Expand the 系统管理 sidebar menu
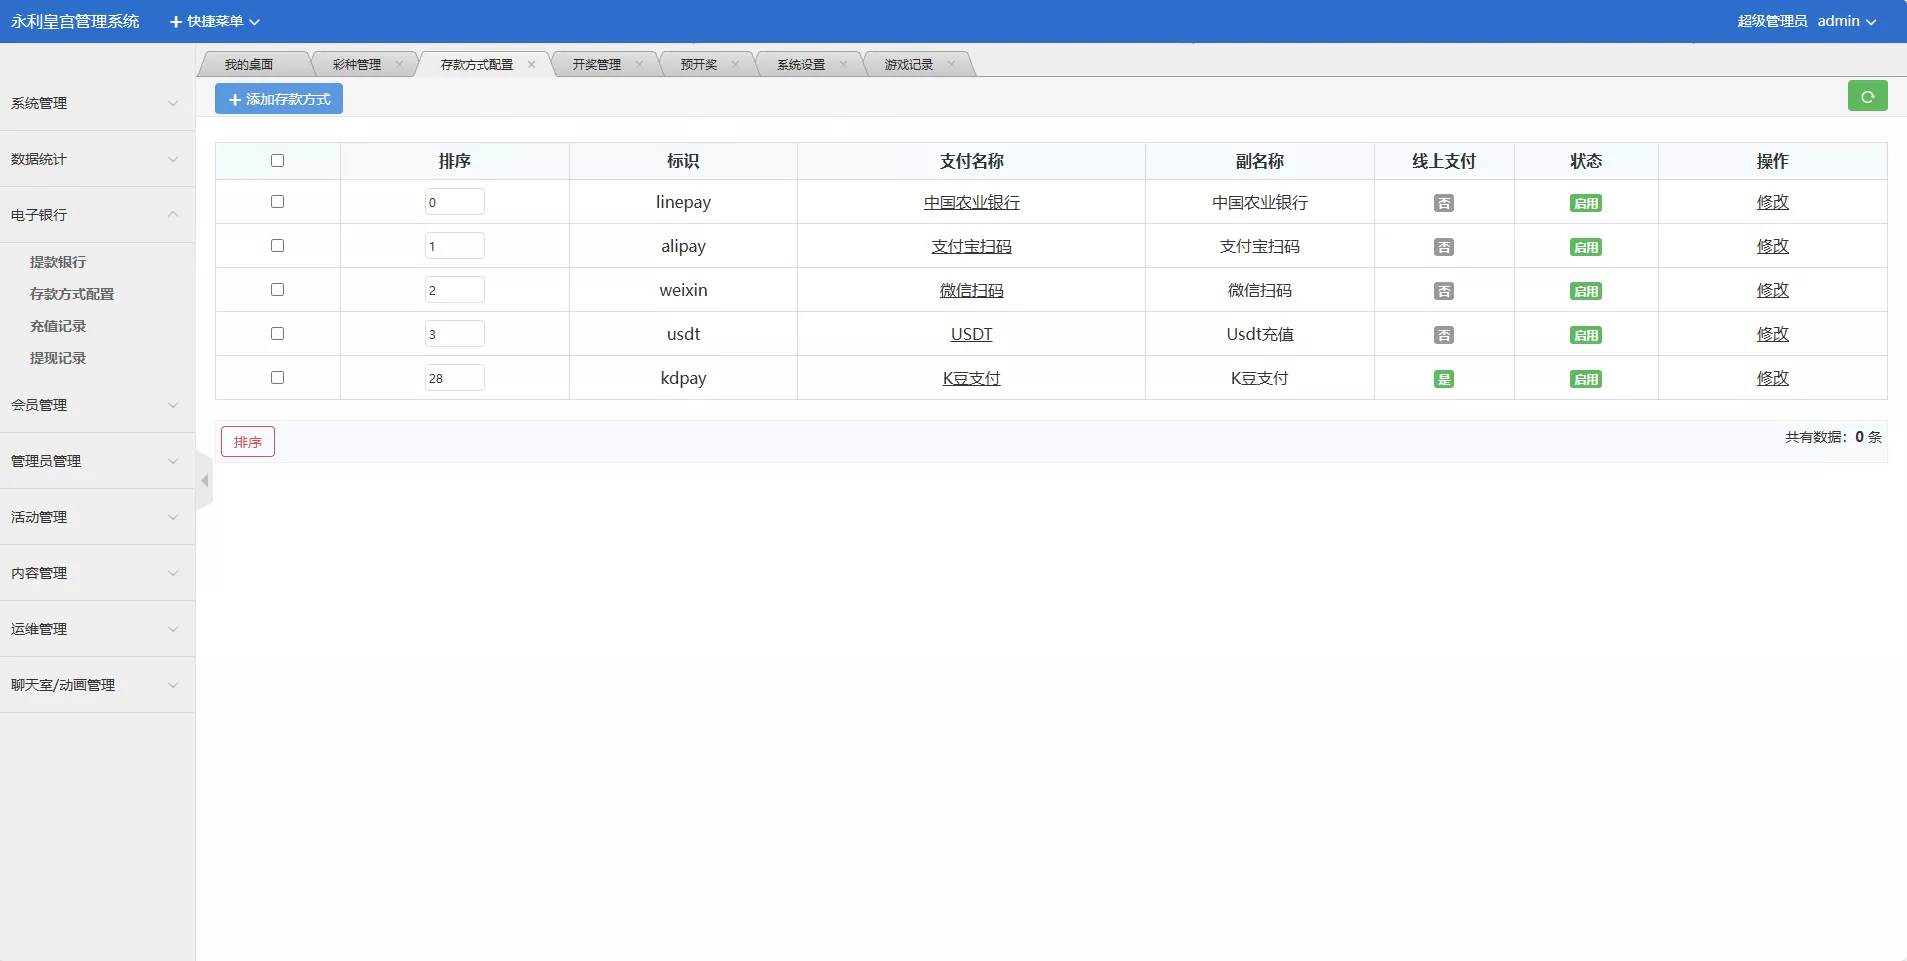 pyautogui.click(x=97, y=103)
